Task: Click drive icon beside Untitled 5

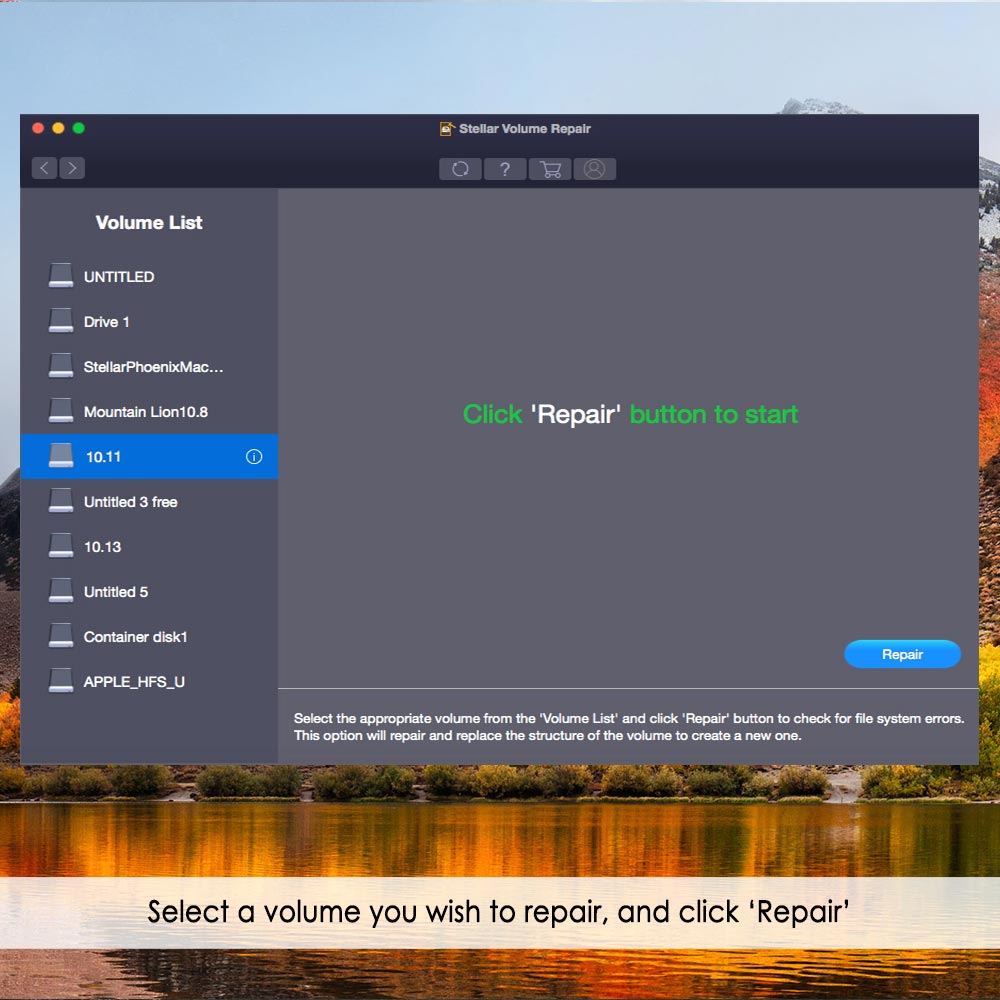Action: click(61, 591)
